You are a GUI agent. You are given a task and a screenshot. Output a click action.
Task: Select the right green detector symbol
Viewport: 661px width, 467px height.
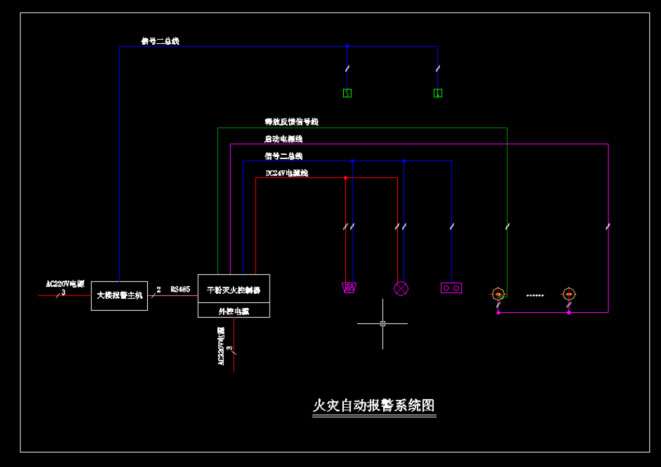pos(438,93)
